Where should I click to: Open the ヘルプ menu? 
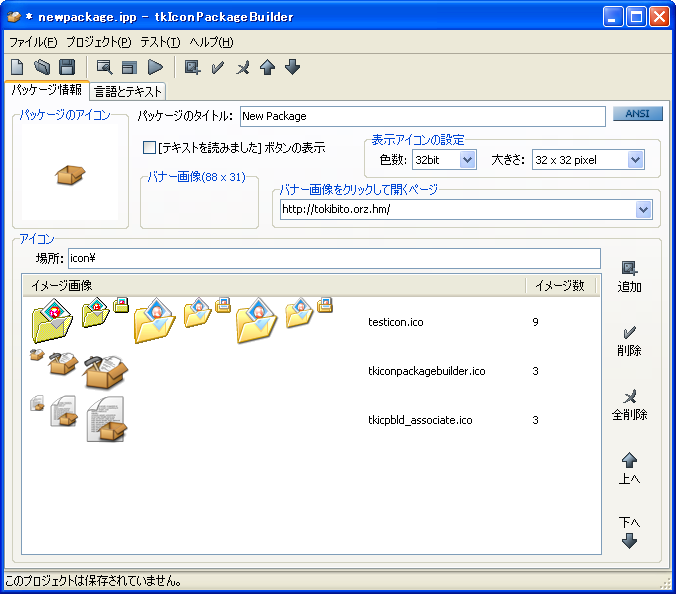pyautogui.click(x=211, y=42)
